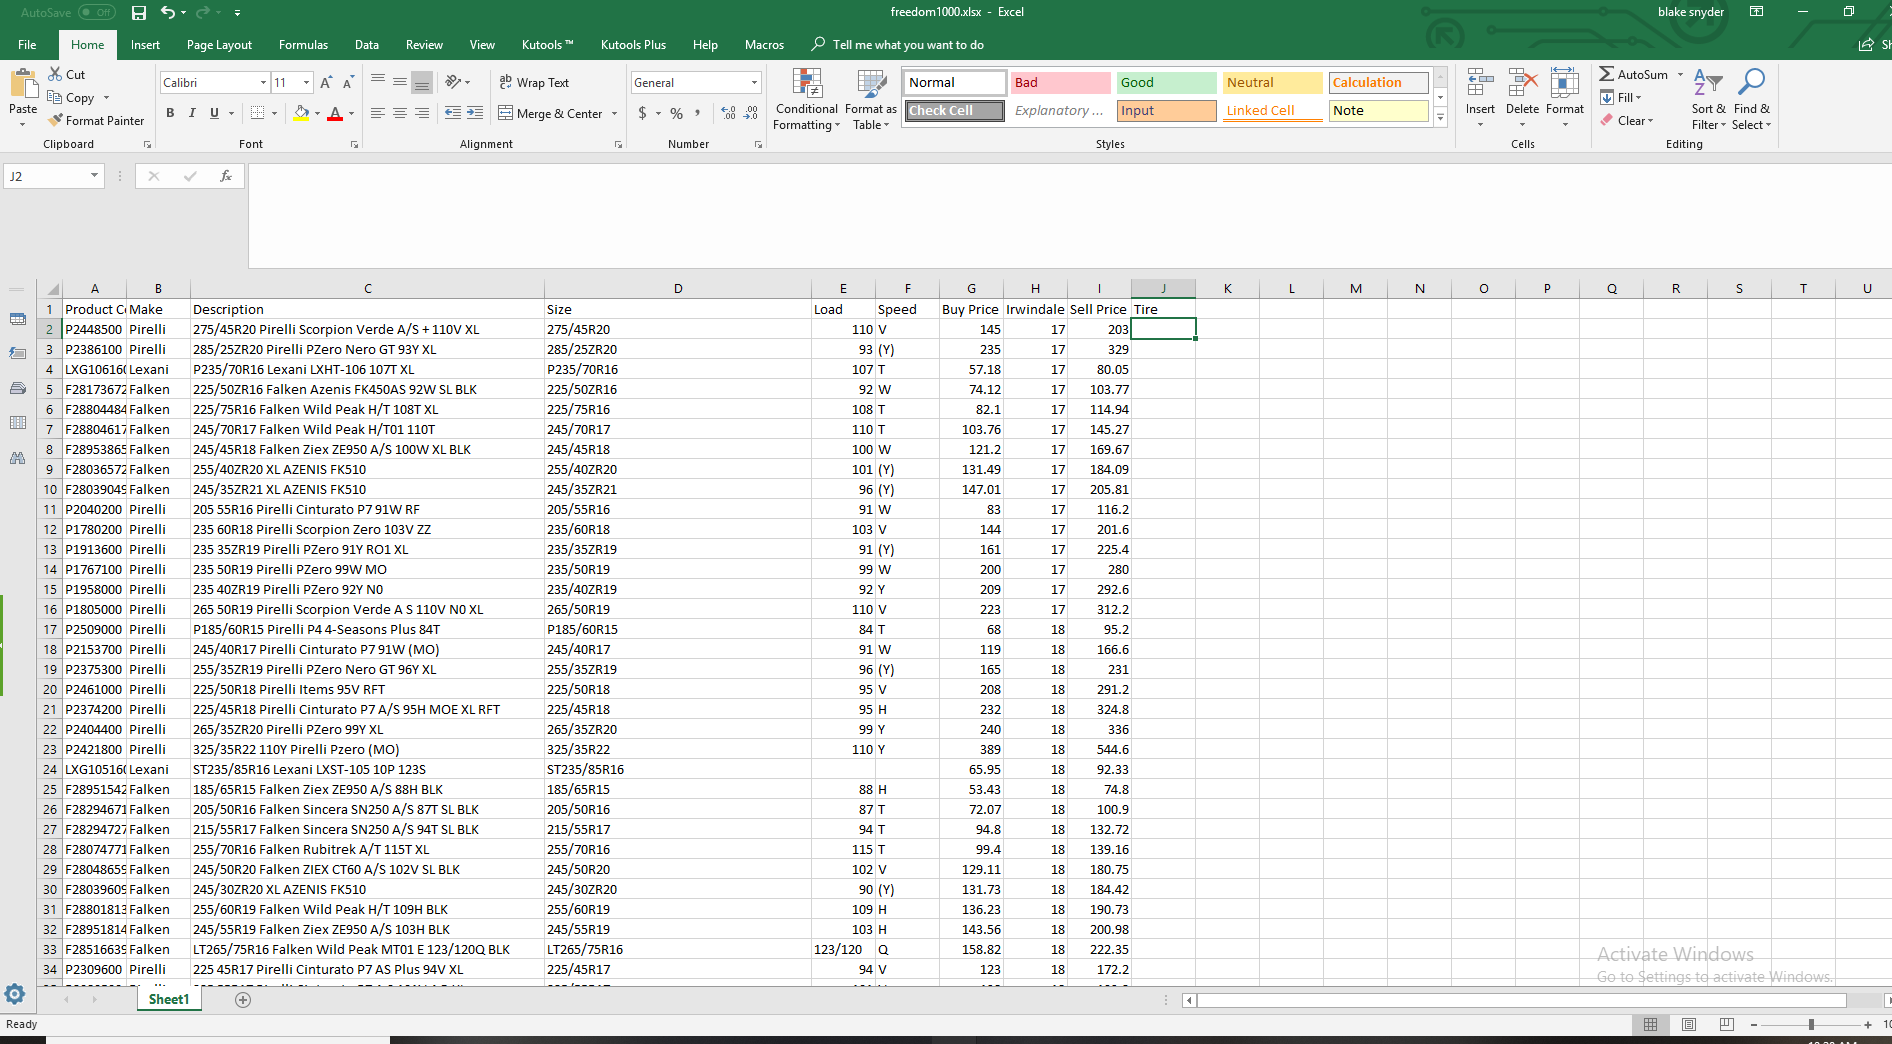Toggle right text alignment
1892x1044 pixels.
point(422,113)
